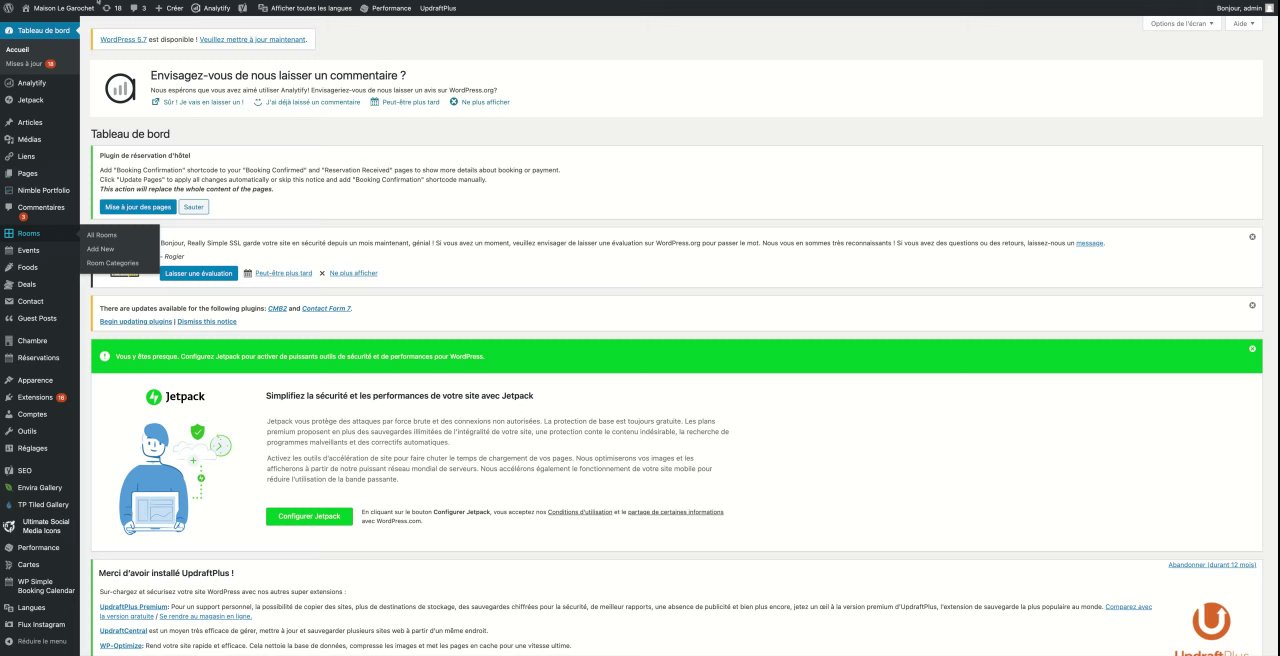The height and width of the screenshot is (656, 1280).
Task: Open the comments bubble icon showing 3
Action: [138, 7]
